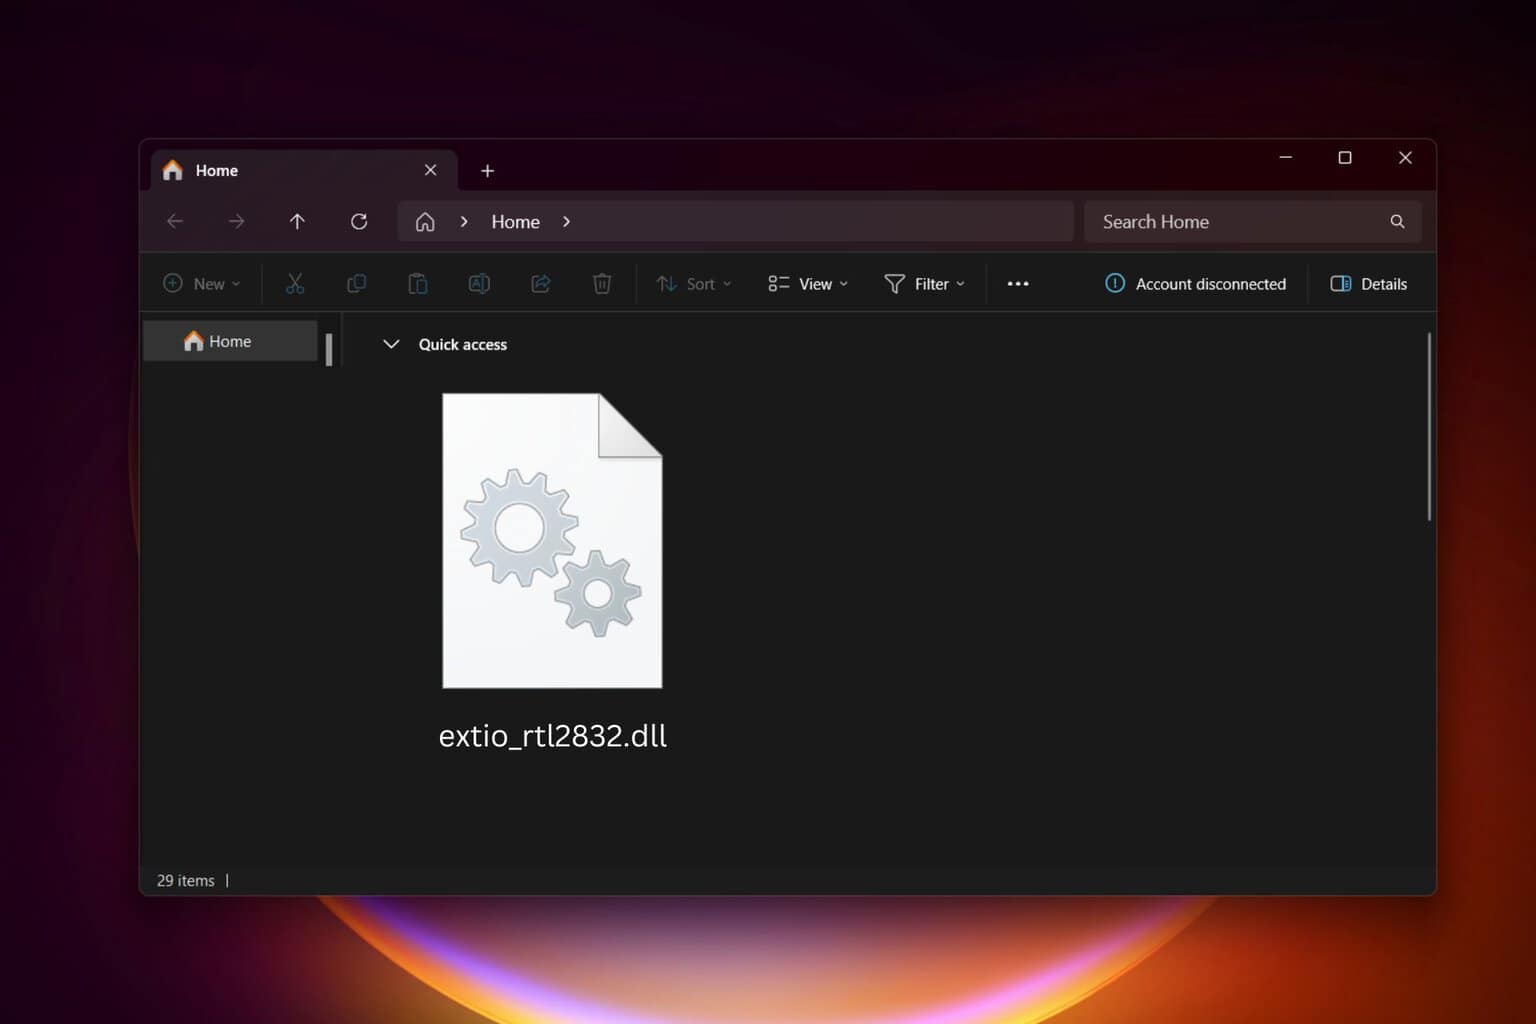The image size is (1536, 1024).
Task: Click the Account disconnected notice
Action: tap(1196, 284)
